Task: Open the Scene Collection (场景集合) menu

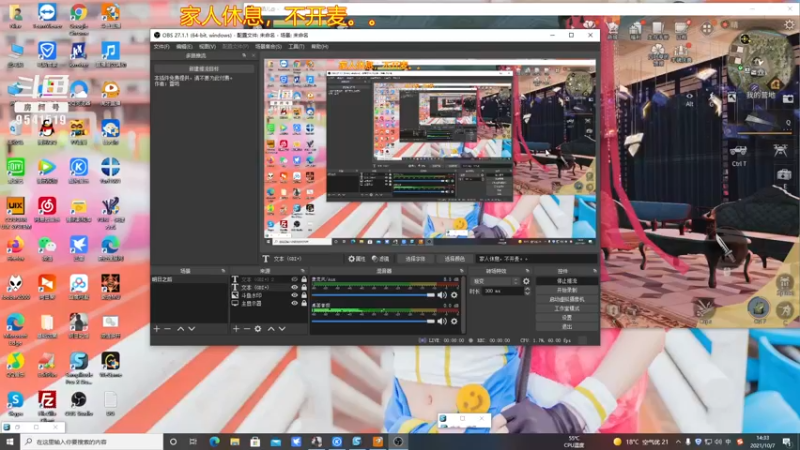Action: (x=268, y=47)
